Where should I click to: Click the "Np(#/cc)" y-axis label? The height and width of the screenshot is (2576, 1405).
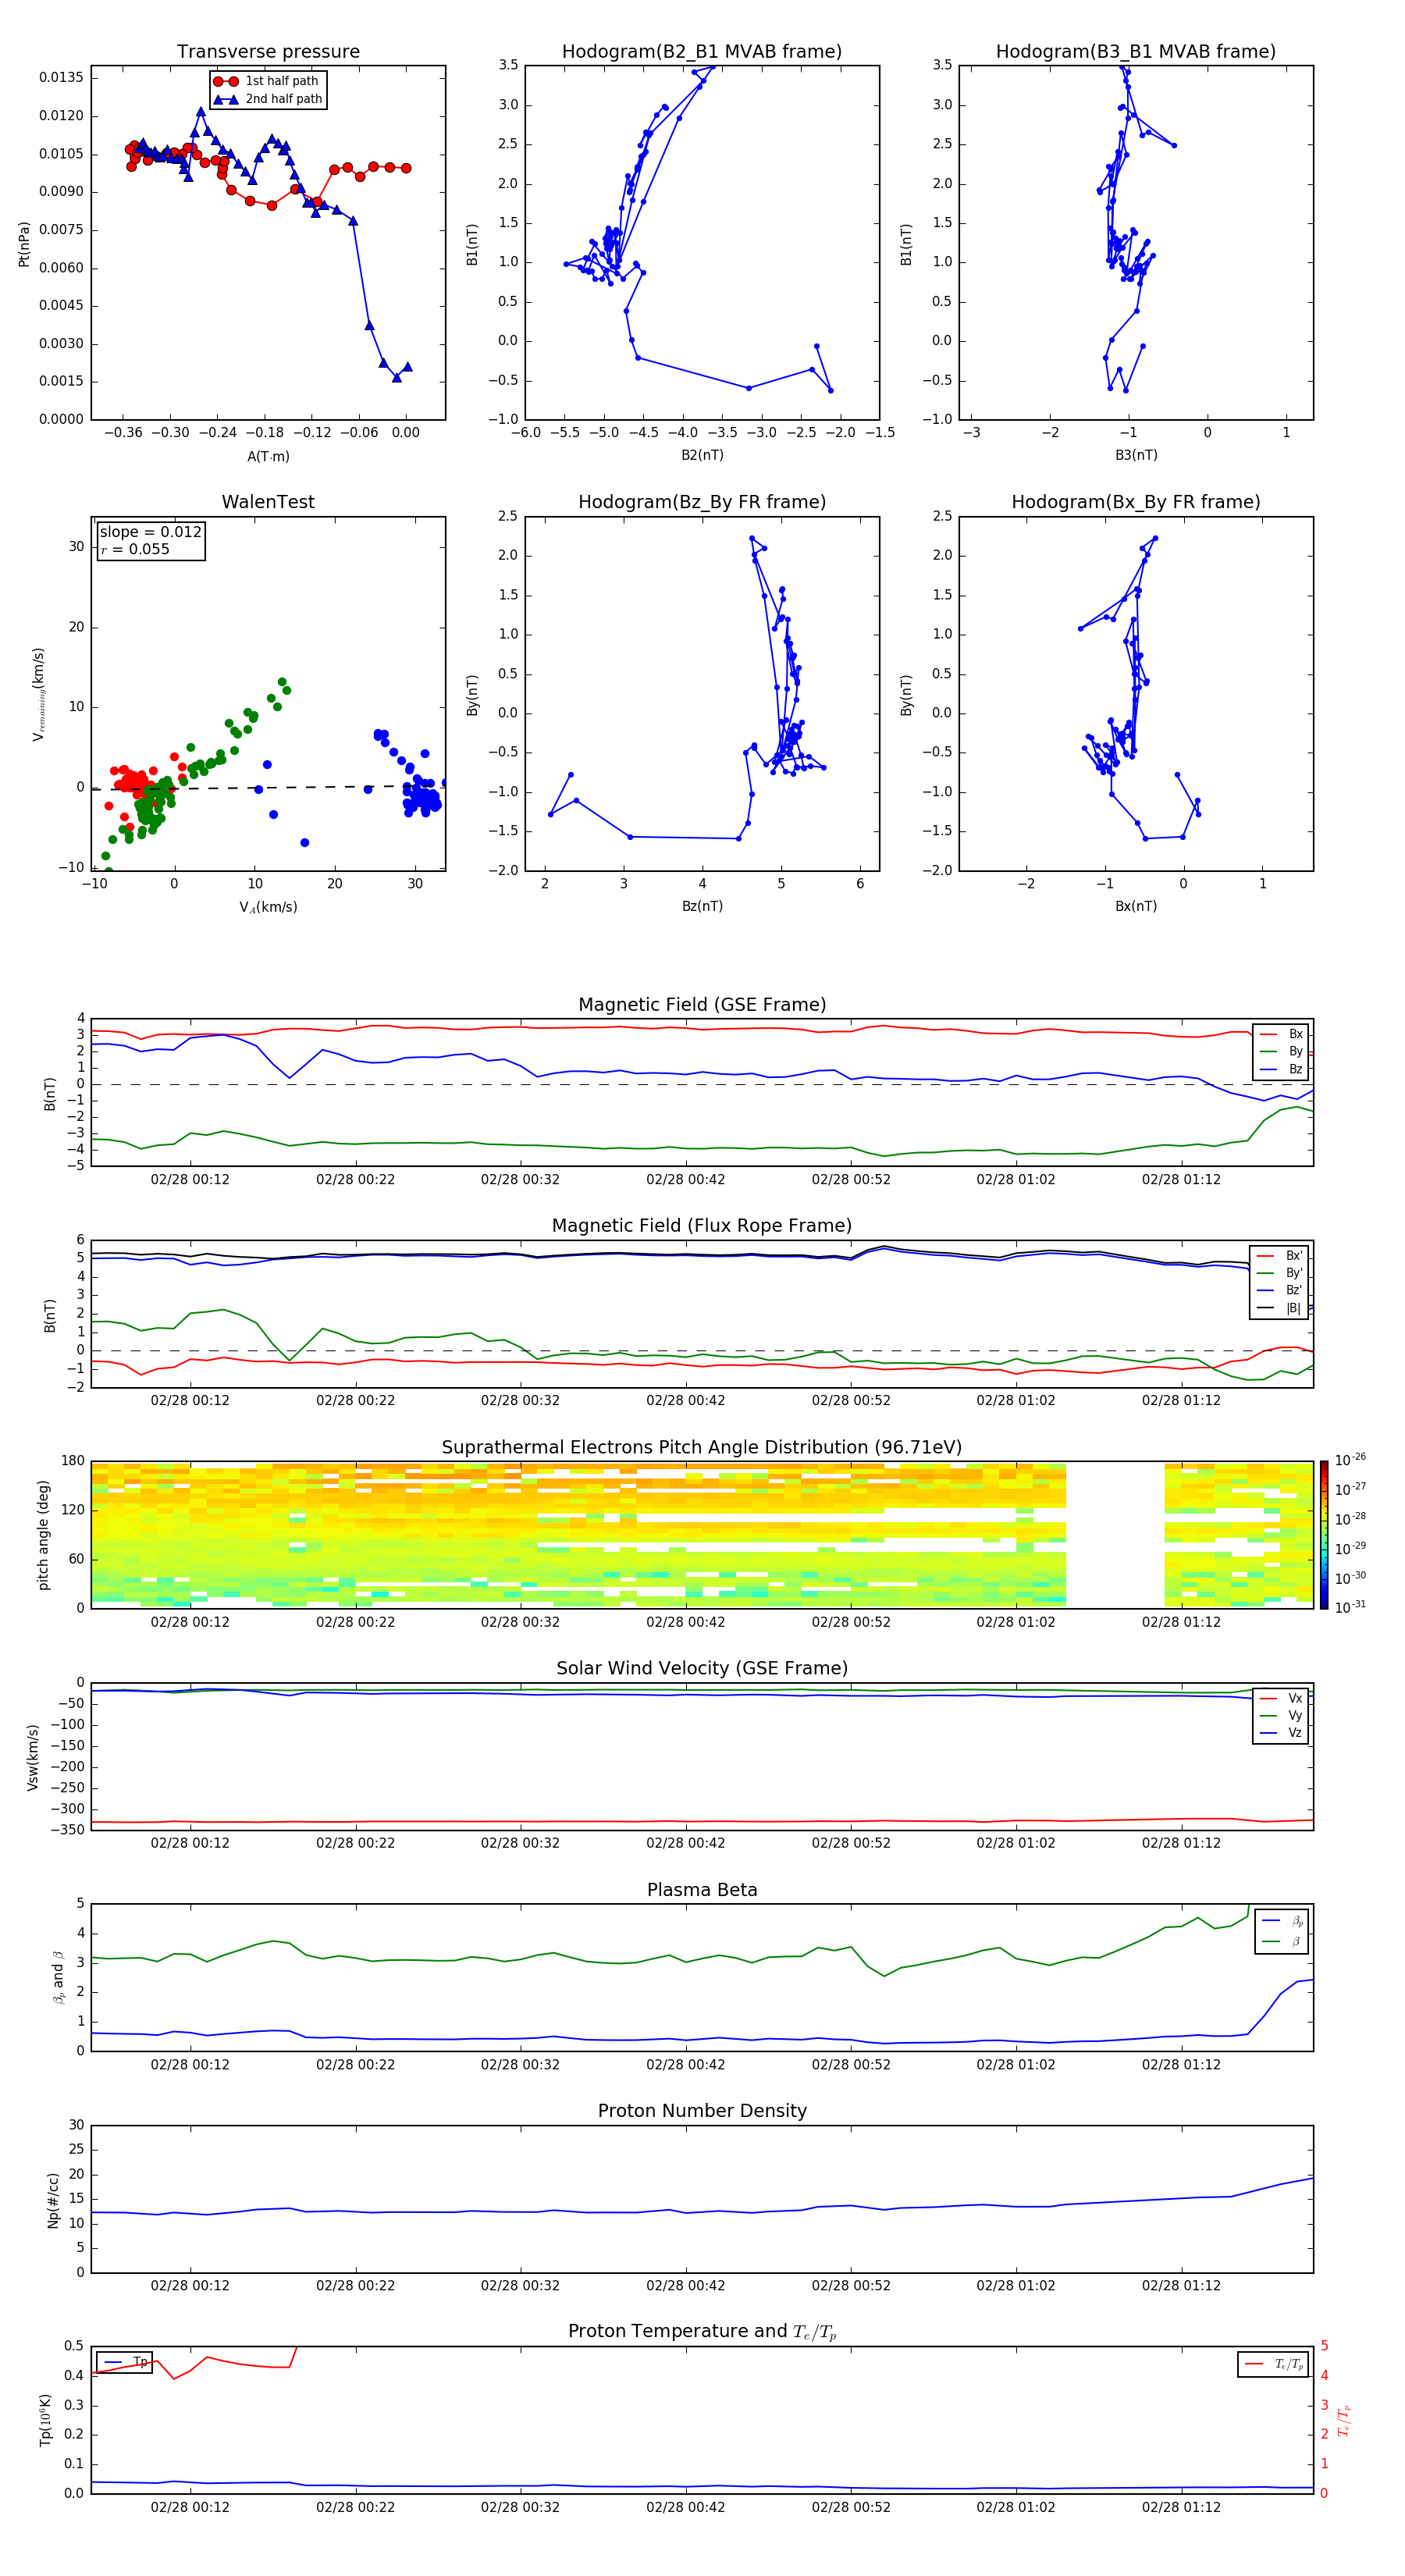pos(54,2200)
